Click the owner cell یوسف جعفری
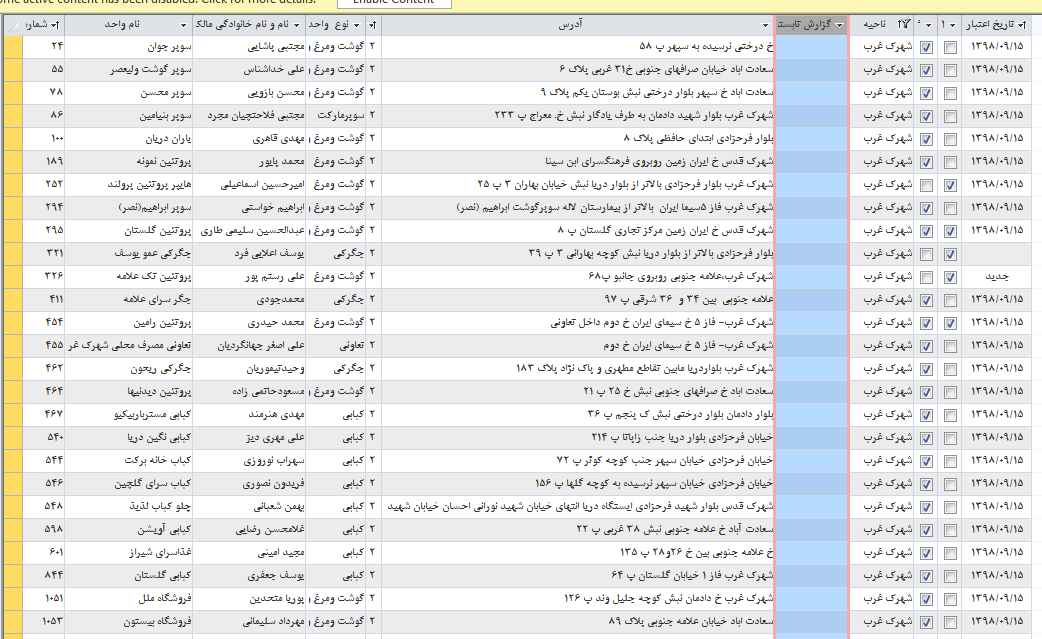The image size is (1042, 639). [249, 576]
